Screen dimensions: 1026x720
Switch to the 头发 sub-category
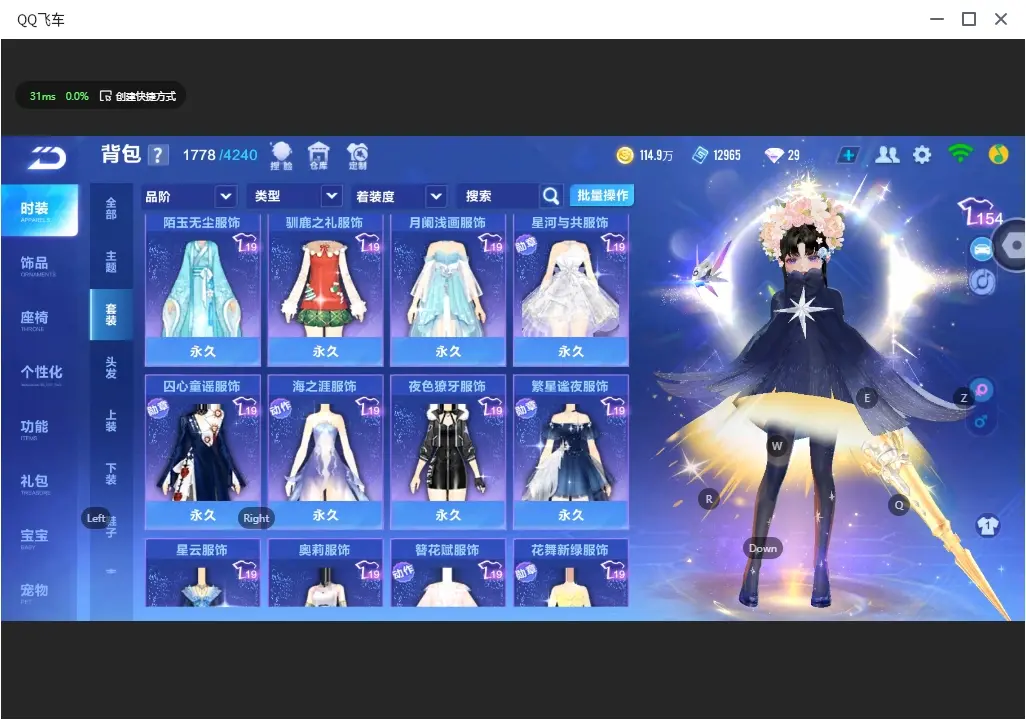pyautogui.click(x=111, y=368)
